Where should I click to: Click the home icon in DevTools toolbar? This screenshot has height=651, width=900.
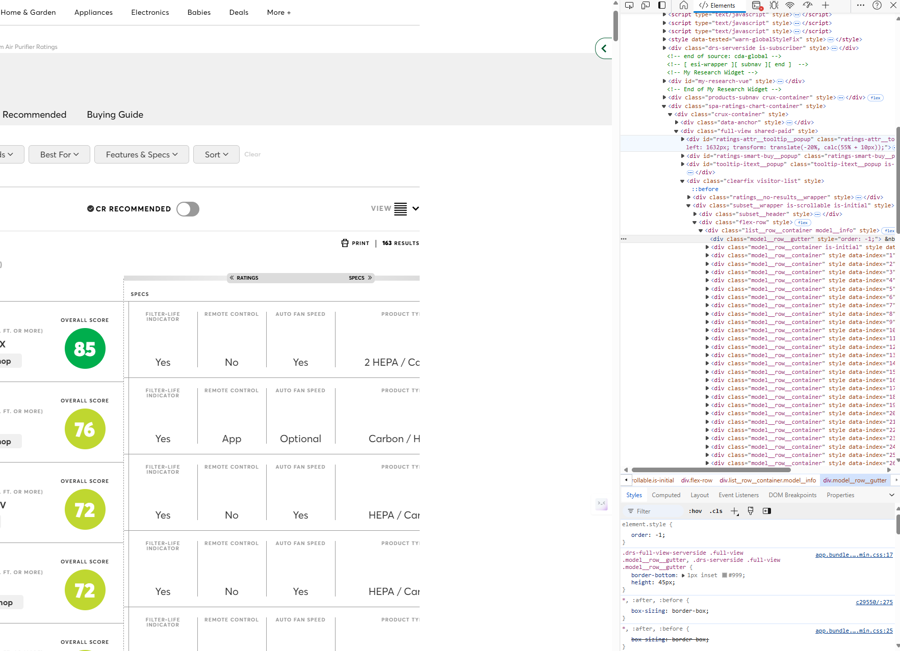tap(685, 5)
